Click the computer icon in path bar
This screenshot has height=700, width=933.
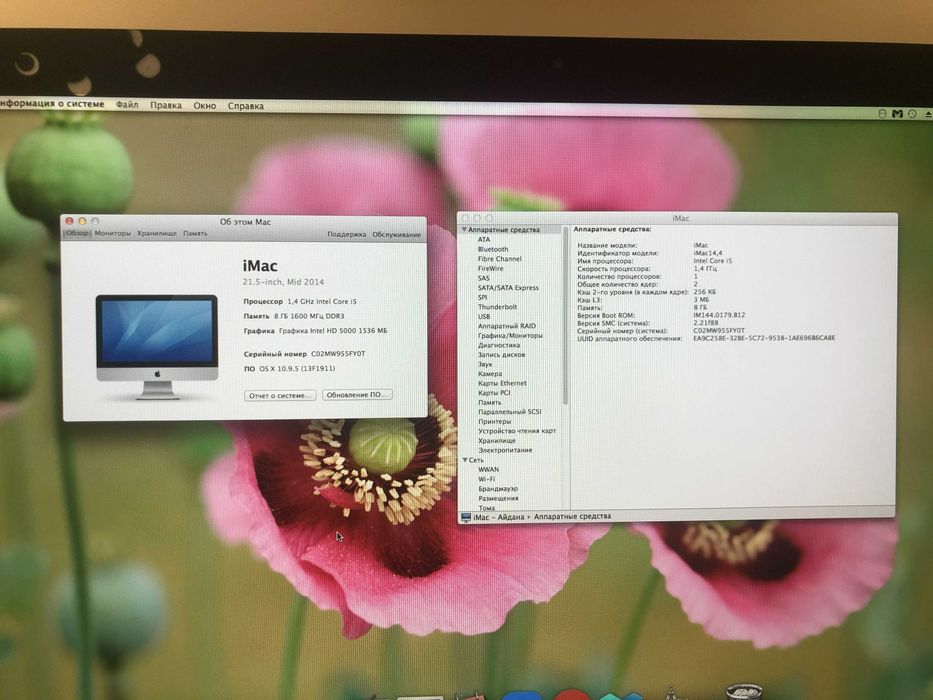(x=466, y=517)
